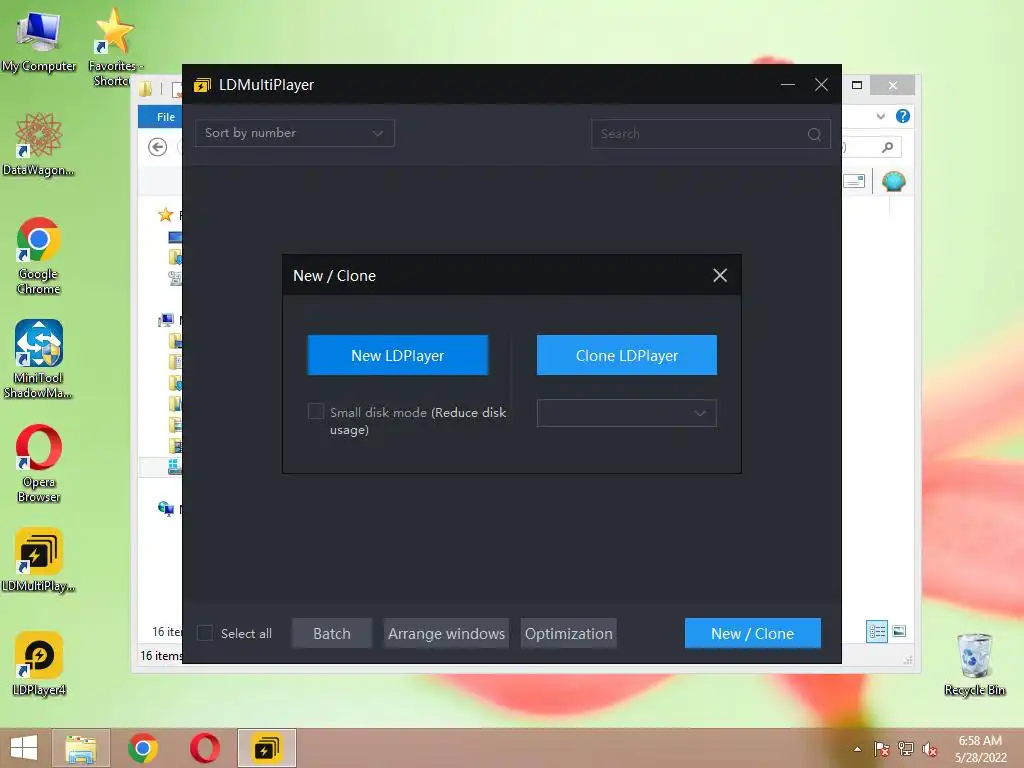Screen dimensions: 1024x768
Task: Close the New / Clone dialog
Action: (x=720, y=276)
